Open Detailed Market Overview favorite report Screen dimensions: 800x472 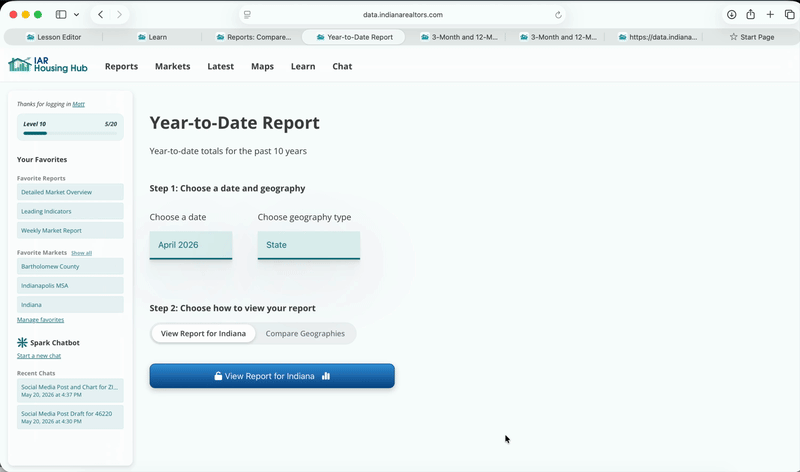tap(70, 192)
